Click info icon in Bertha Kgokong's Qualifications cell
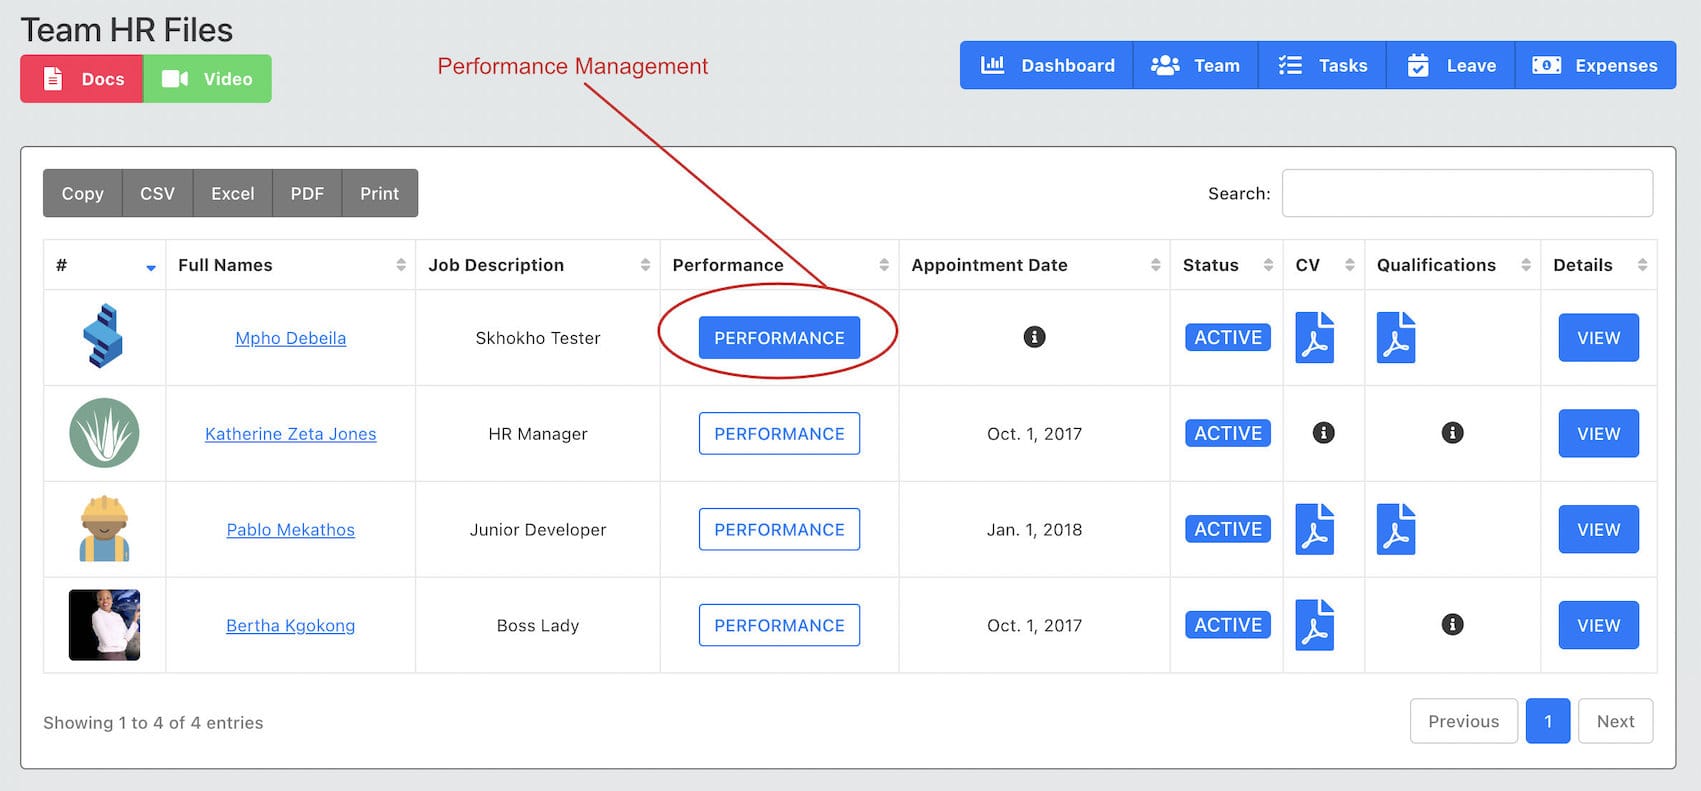 click(1452, 625)
